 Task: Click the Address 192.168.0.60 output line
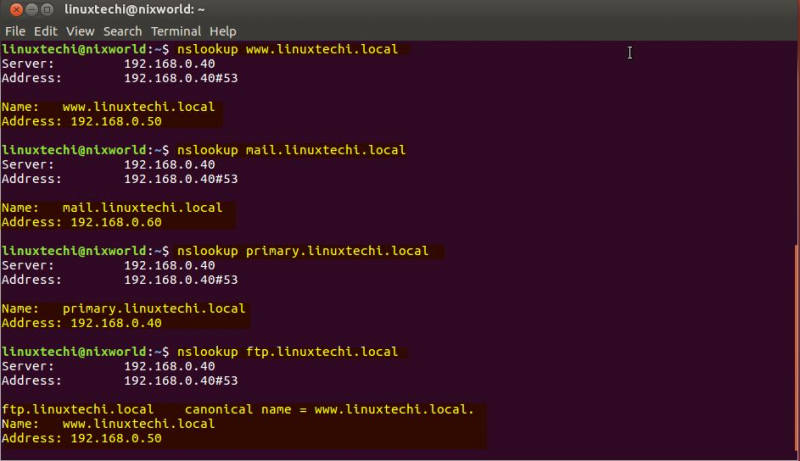click(x=82, y=222)
